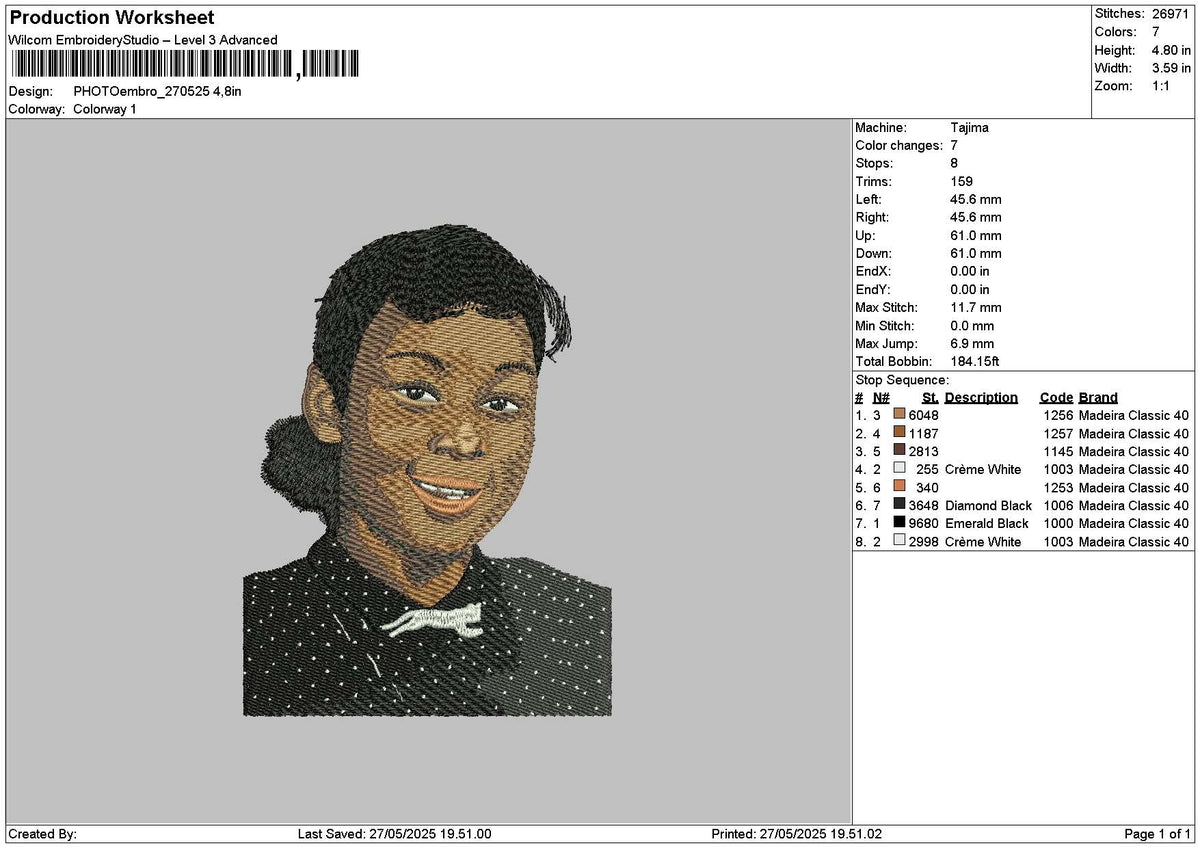Click the Code column header
The height and width of the screenshot is (848, 1200).
click(x=1056, y=397)
